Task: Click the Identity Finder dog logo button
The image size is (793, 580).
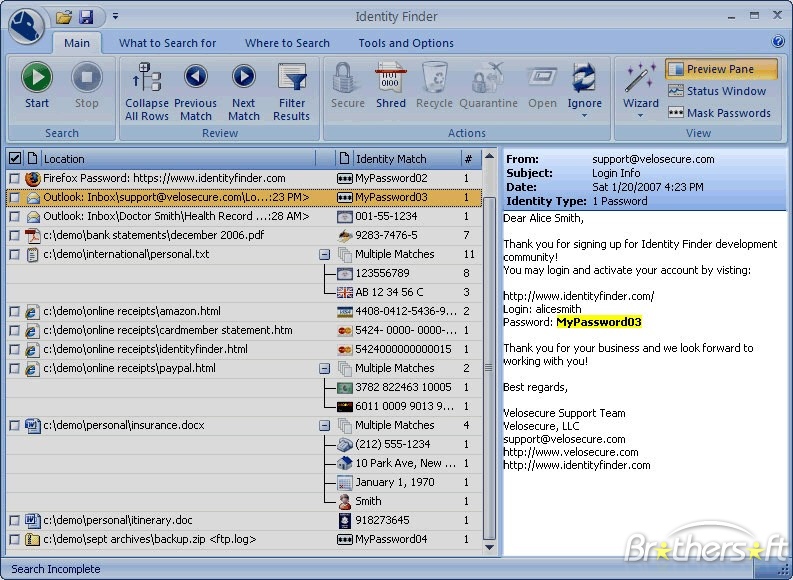Action: tap(26, 26)
